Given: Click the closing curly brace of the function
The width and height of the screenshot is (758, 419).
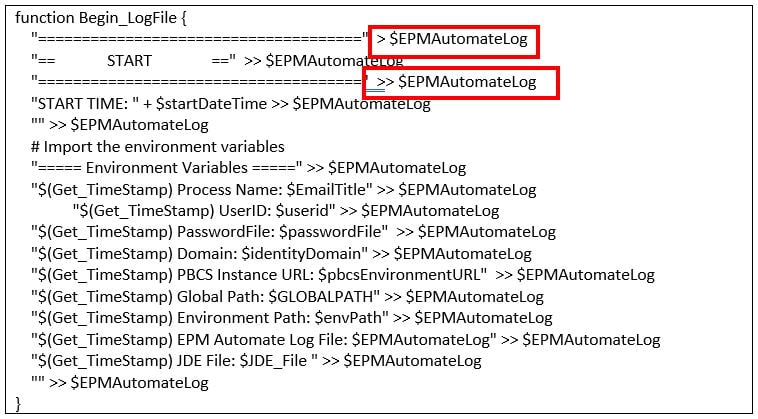Looking at the screenshot, I should tap(18, 403).
